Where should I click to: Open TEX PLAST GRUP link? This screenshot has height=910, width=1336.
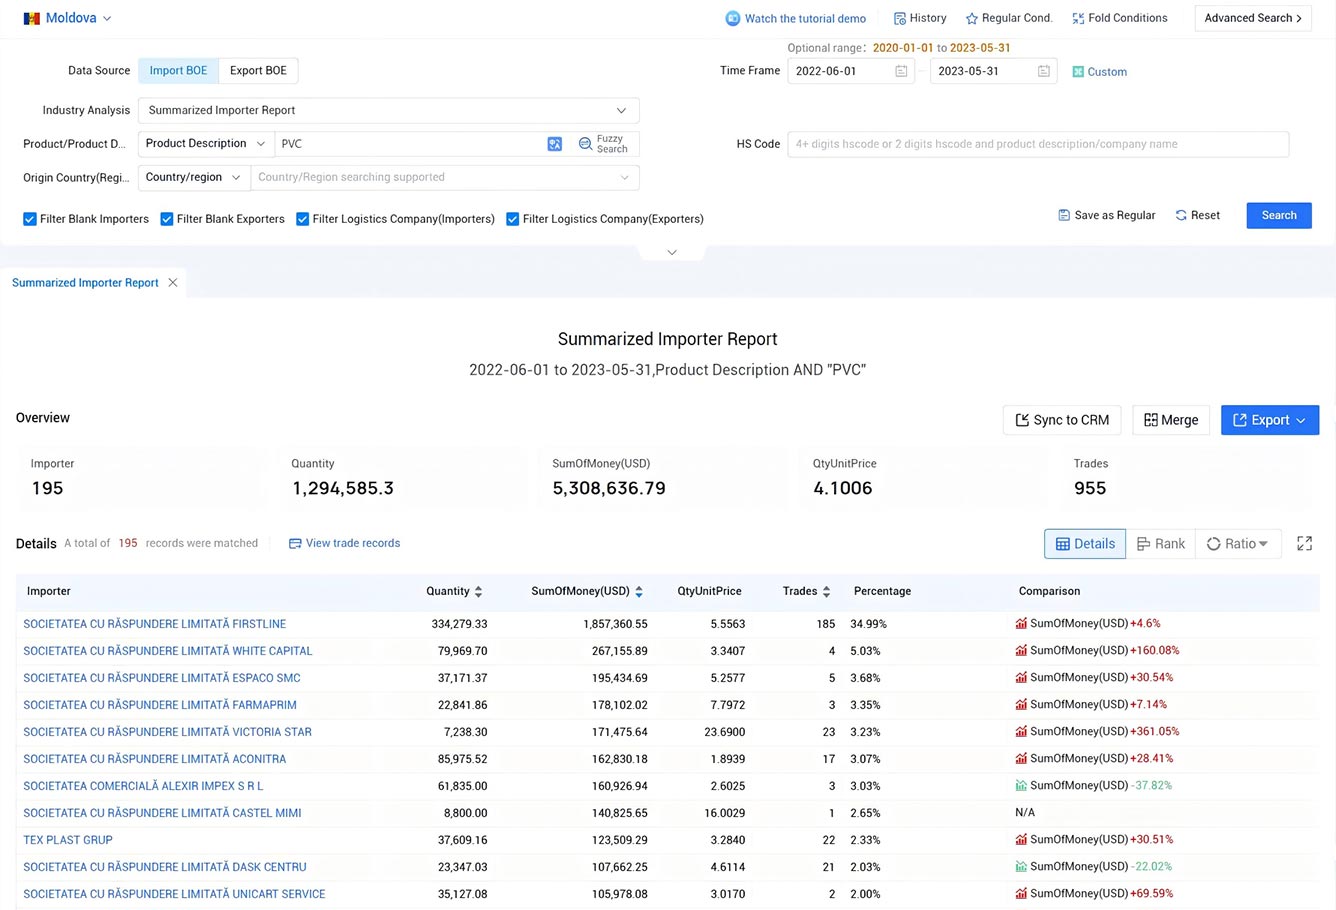(68, 840)
